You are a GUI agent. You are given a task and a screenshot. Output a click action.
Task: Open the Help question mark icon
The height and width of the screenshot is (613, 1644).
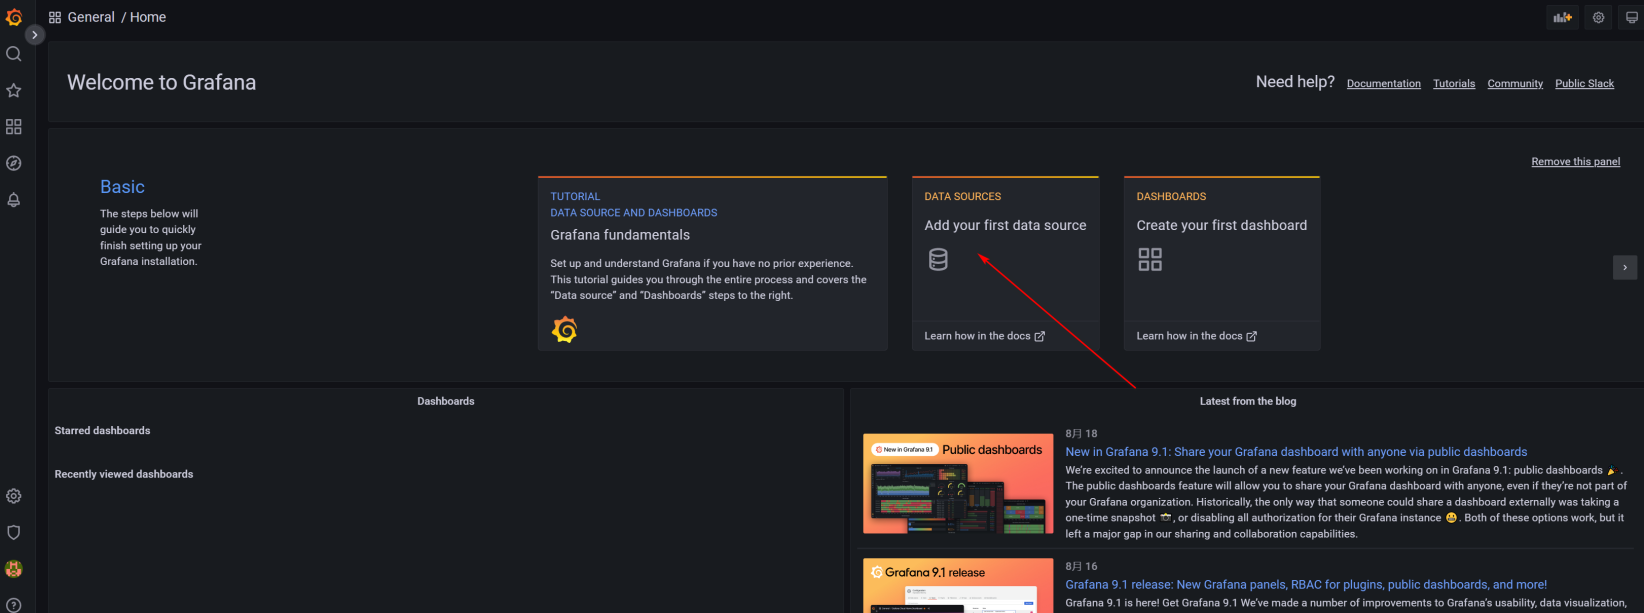point(14,605)
